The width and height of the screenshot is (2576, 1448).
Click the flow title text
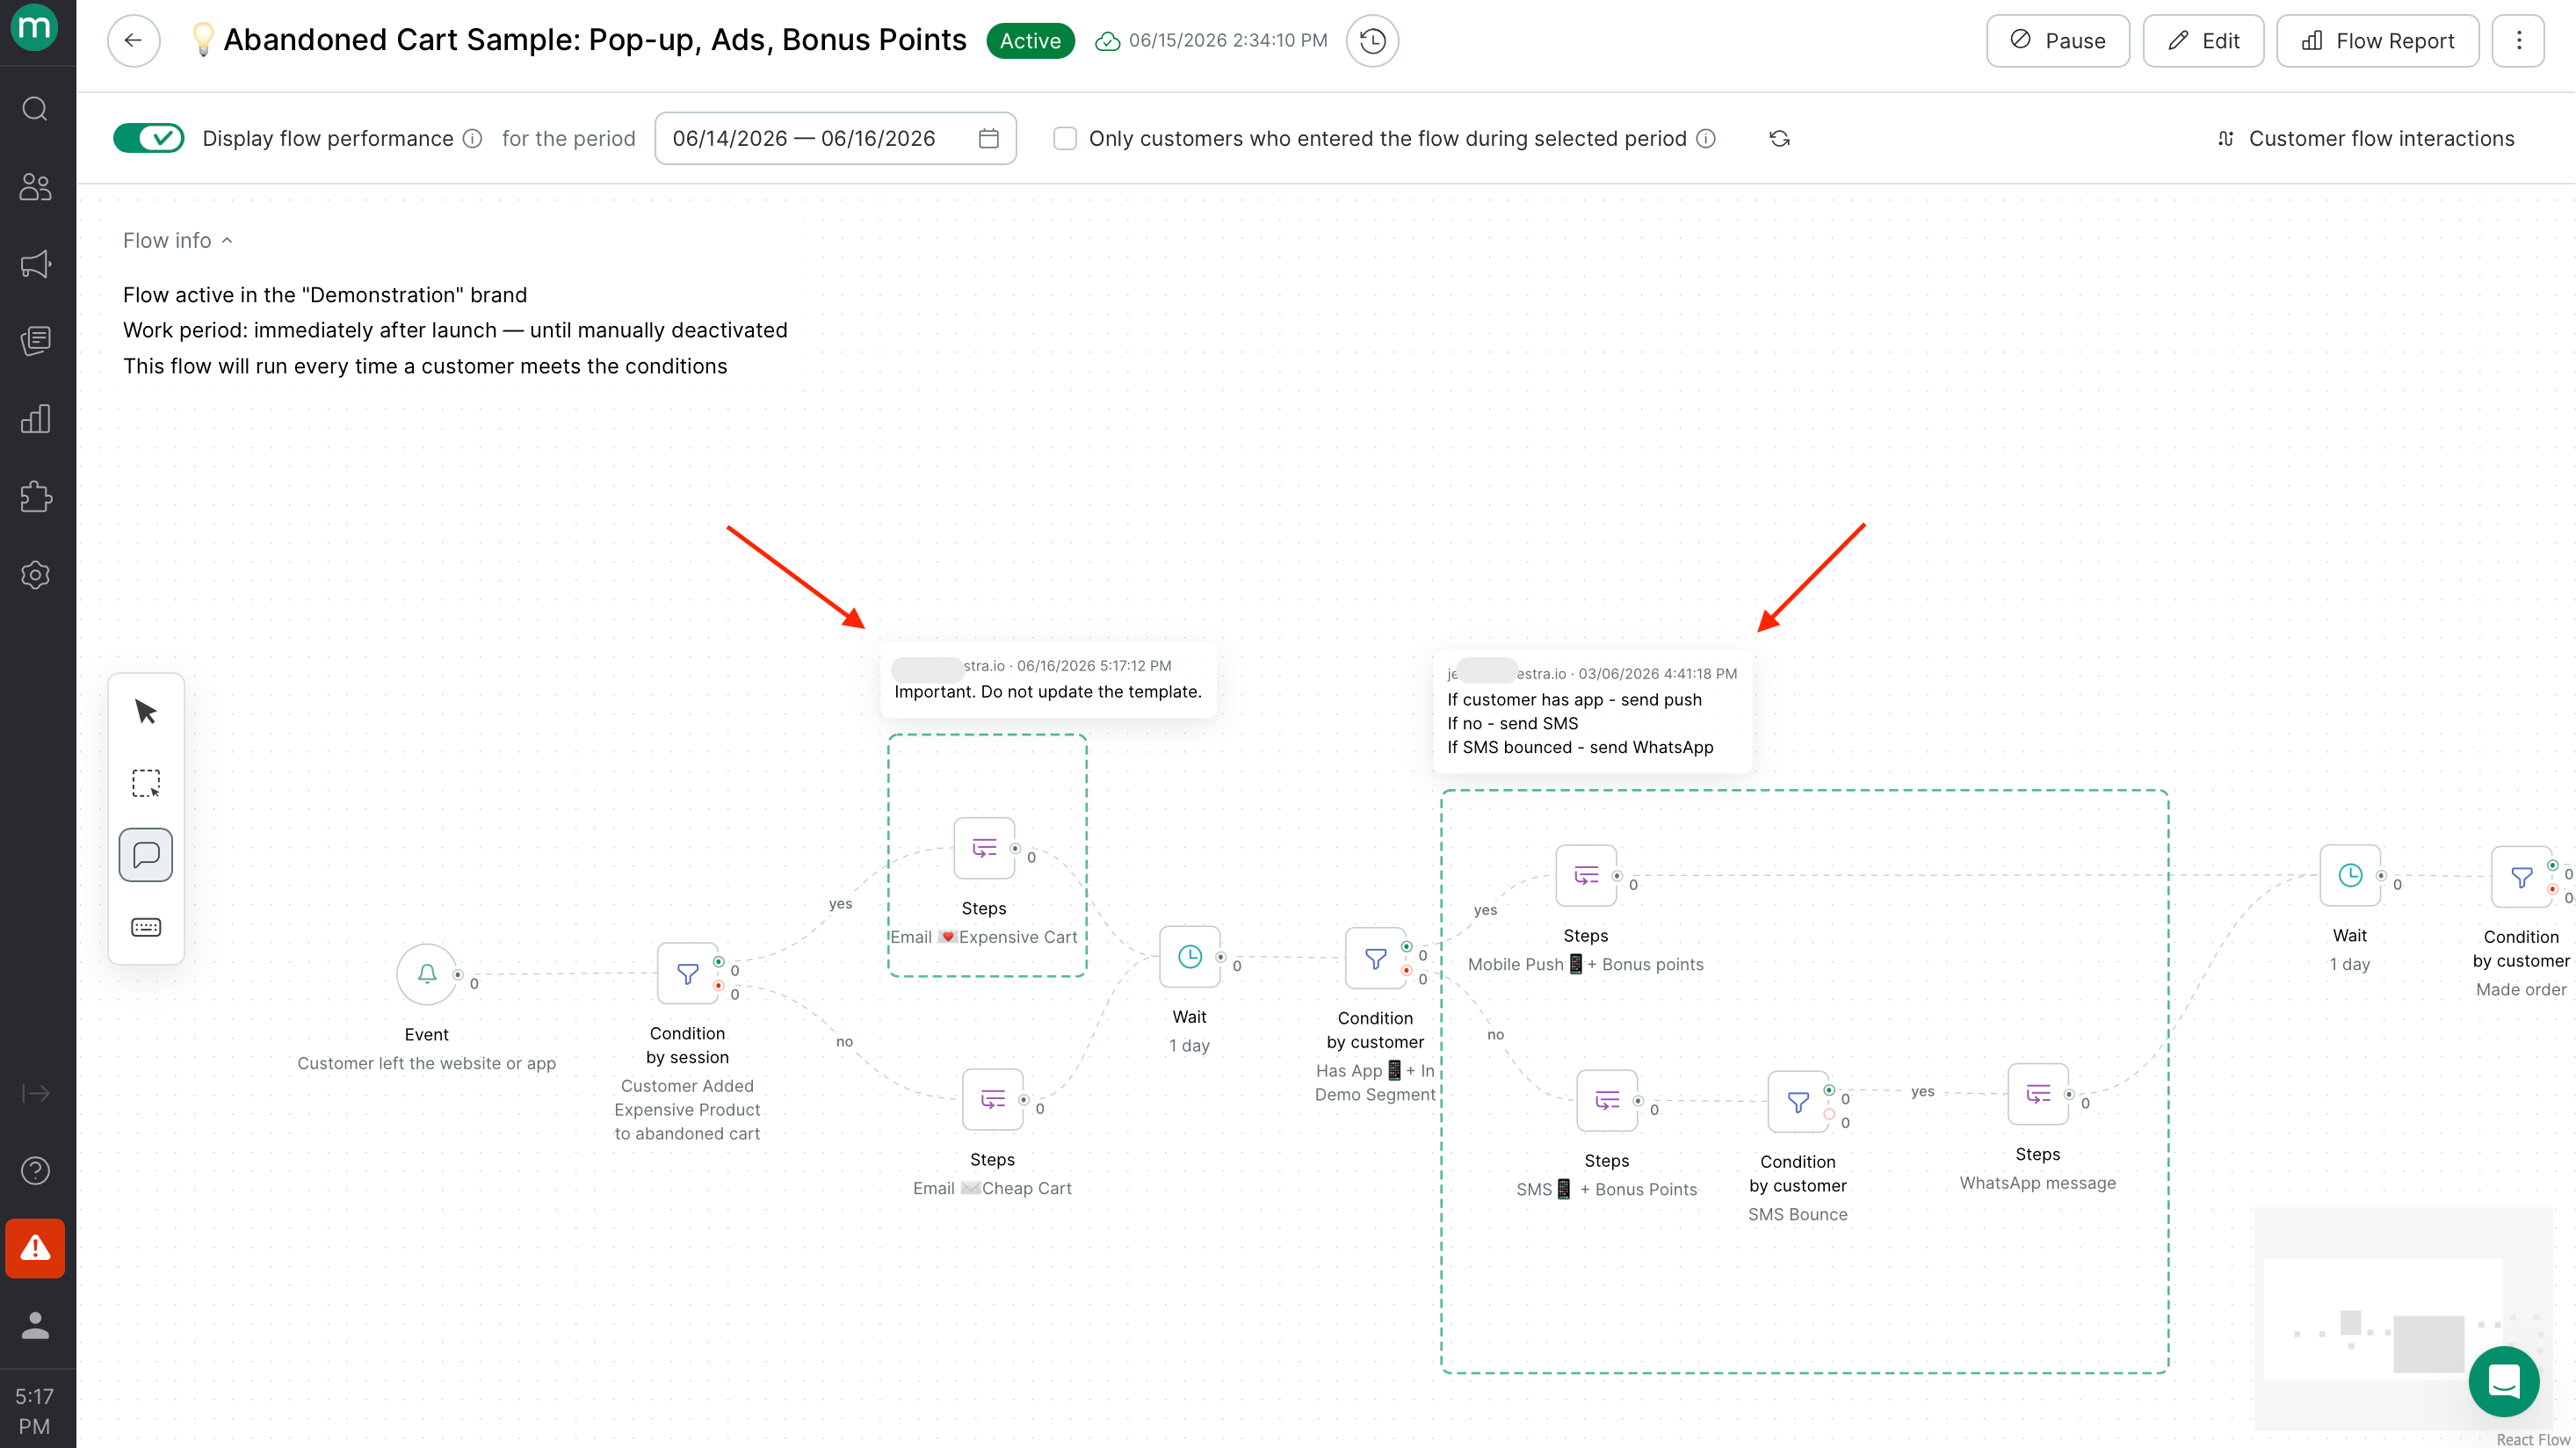595,40
